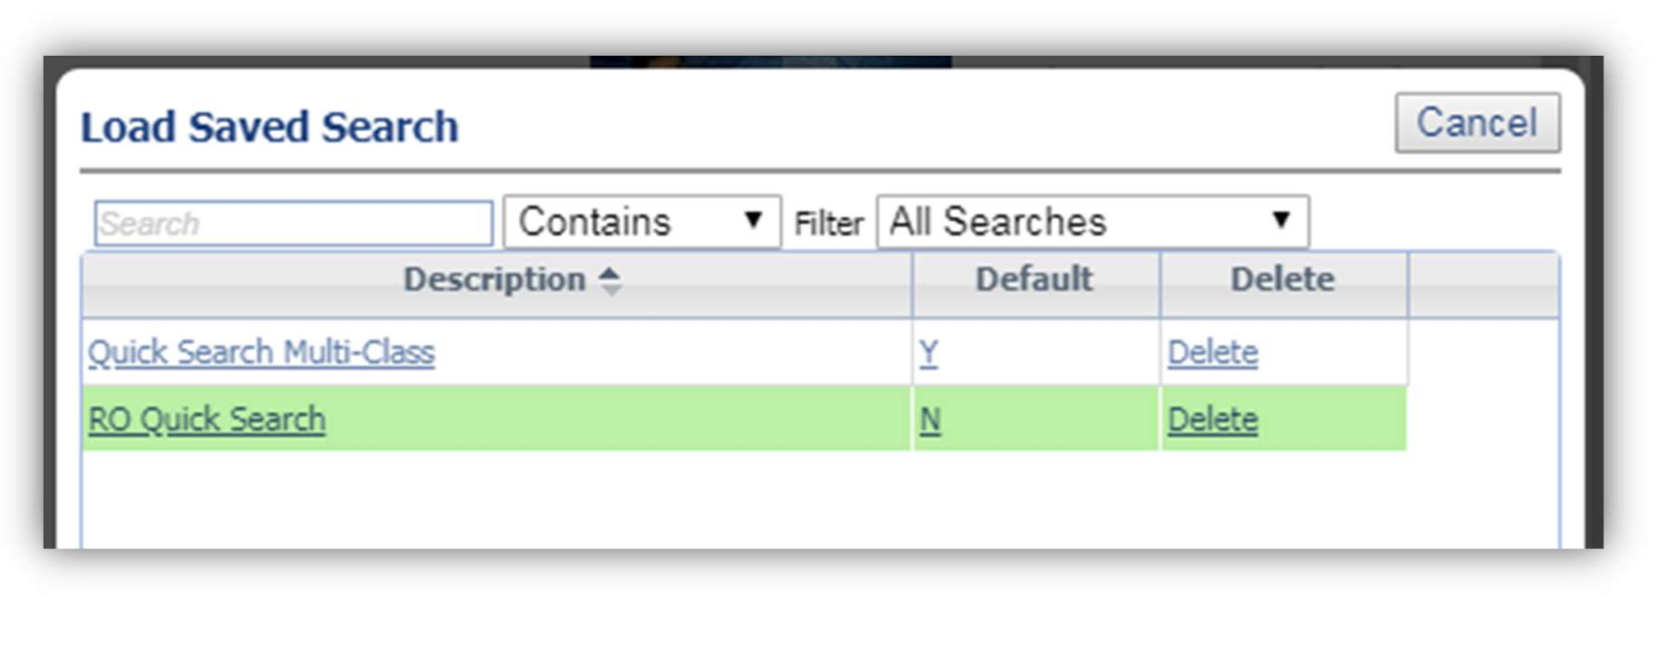1670x662 pixels.
Task: Open the Contains match-type dropdown
Action: [642, 222]
